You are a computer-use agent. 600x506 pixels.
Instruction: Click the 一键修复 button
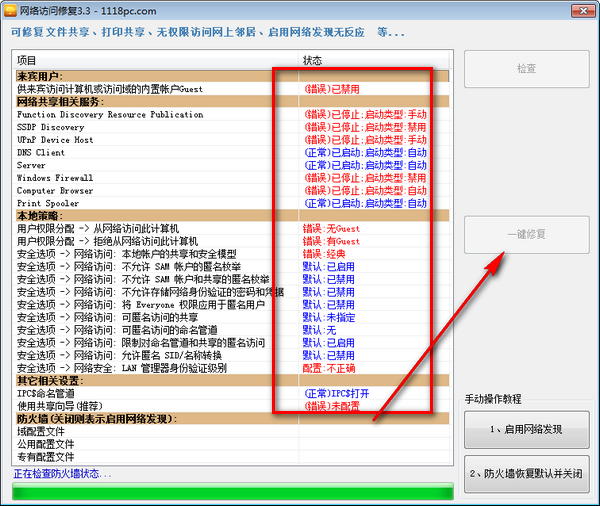pyautogui.click(x=527, y=235)
